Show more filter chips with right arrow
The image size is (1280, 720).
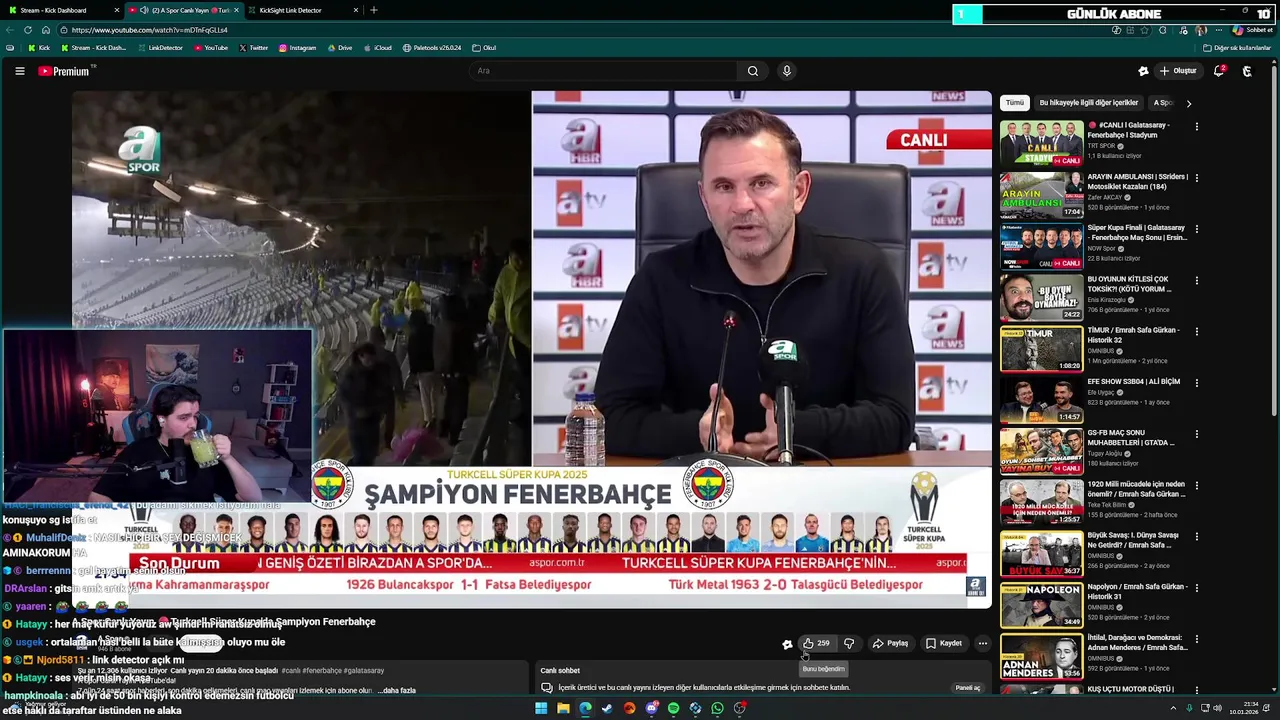click(1189, 103)
